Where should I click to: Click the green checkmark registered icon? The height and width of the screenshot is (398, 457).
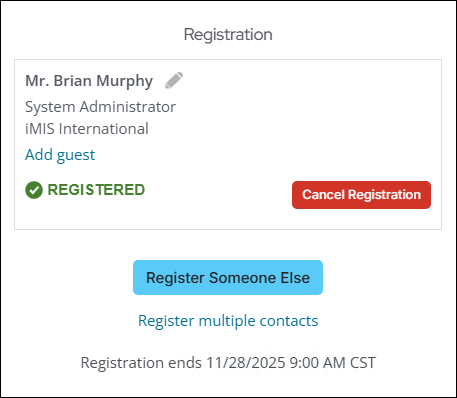click(x=34, y=190)
